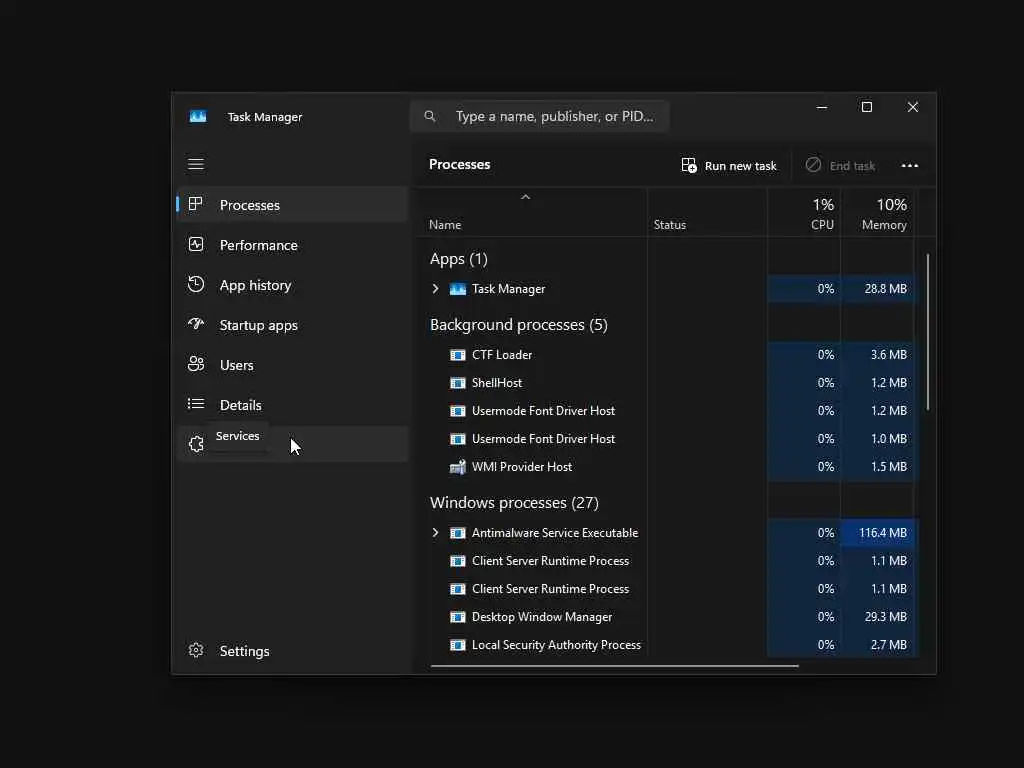The width and height of the screenshot is (1024, 768).
Task: Click the vertical scrollbar of the process list
Action: pyautogui.click(x=927, y=332)
